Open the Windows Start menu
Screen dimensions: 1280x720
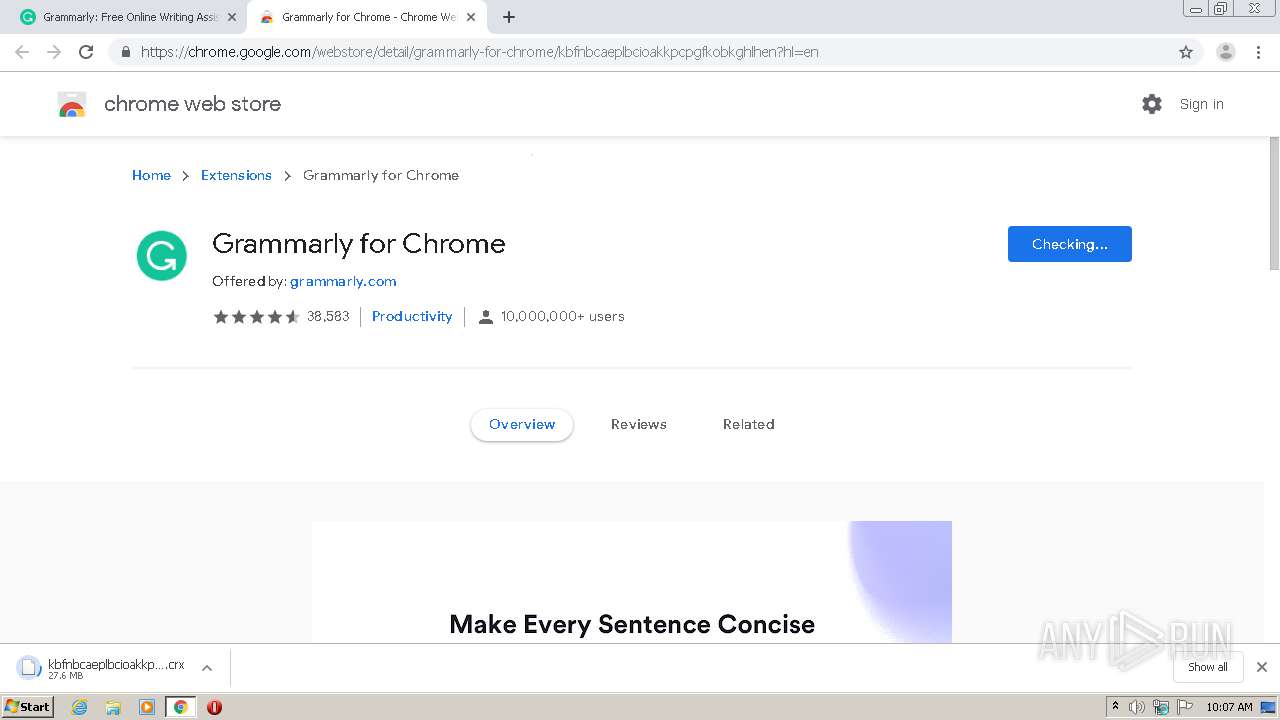28,706
